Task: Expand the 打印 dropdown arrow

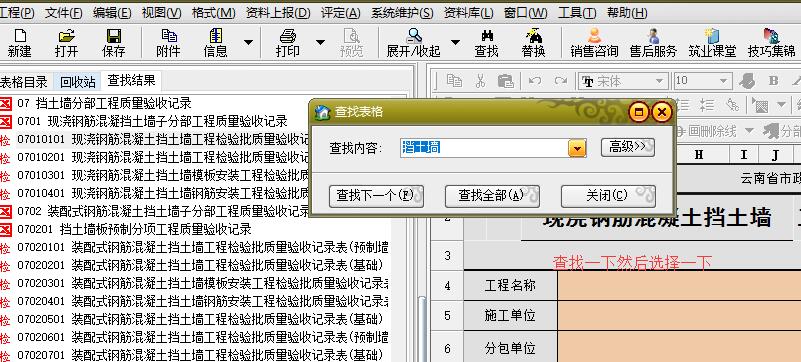Action: pos(320,42)
